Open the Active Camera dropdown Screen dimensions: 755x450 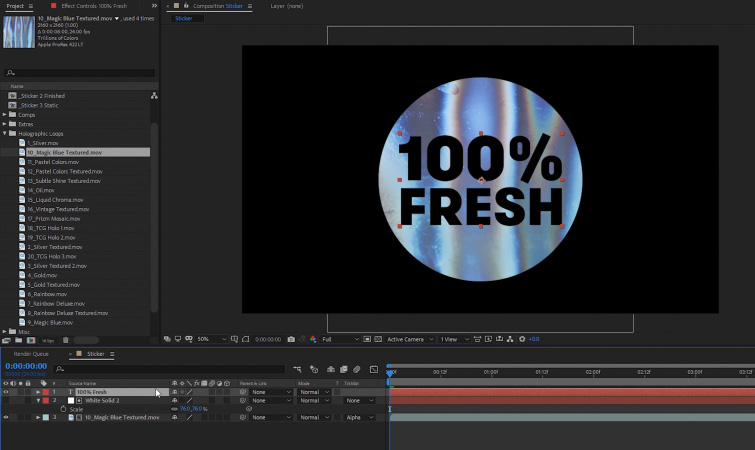(x=410, y=339)
